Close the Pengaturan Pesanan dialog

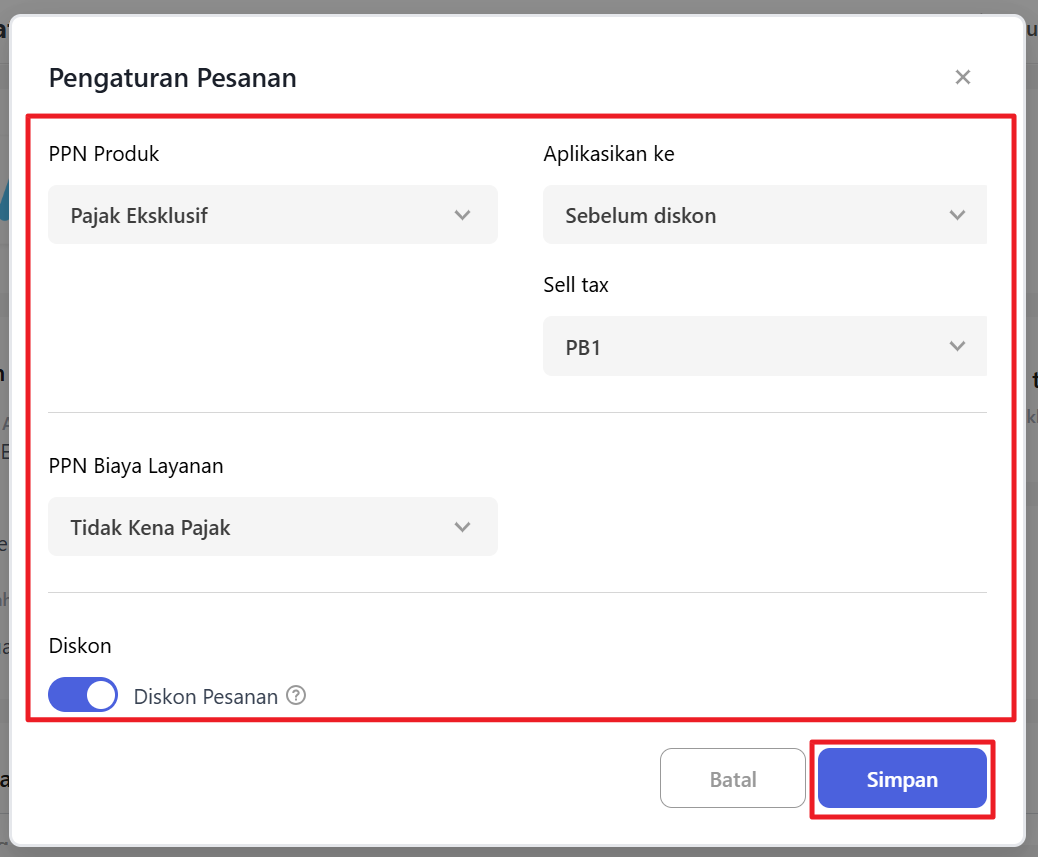962,78
